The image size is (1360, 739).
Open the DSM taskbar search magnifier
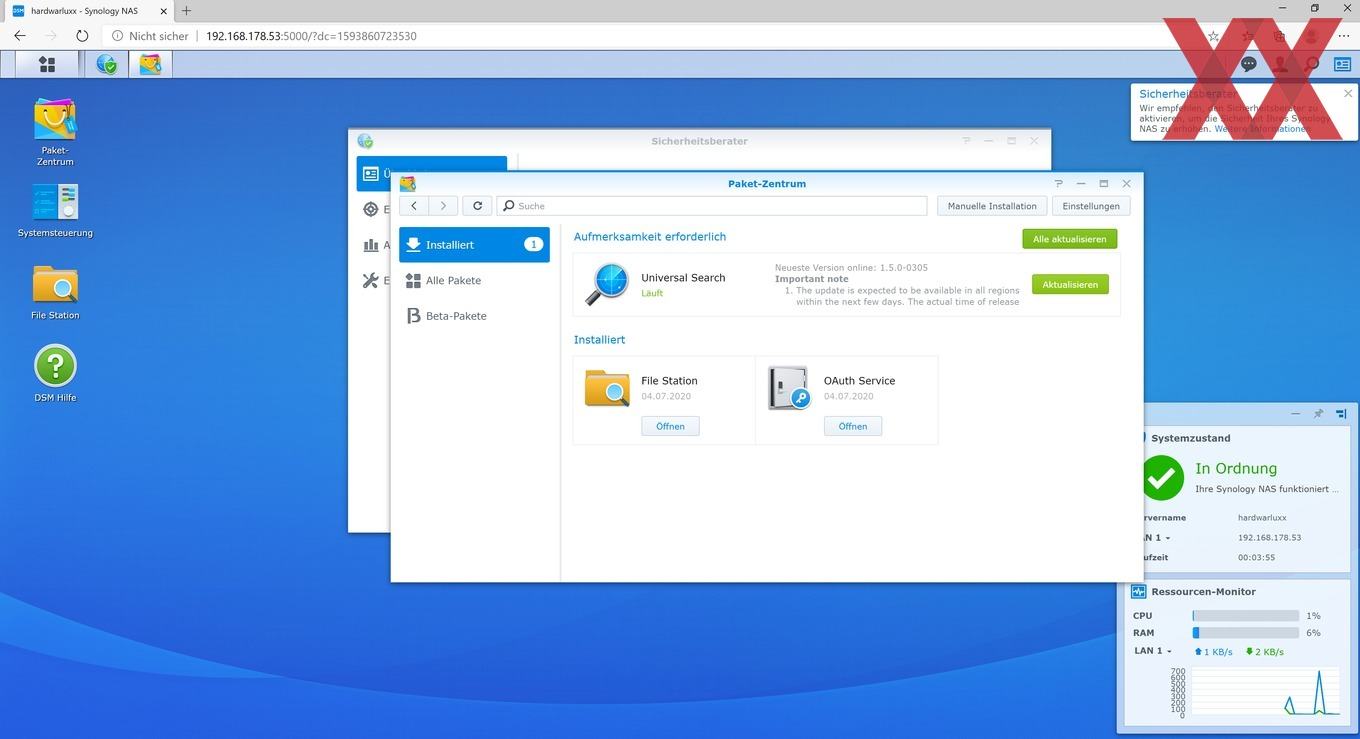[1312, 64]
